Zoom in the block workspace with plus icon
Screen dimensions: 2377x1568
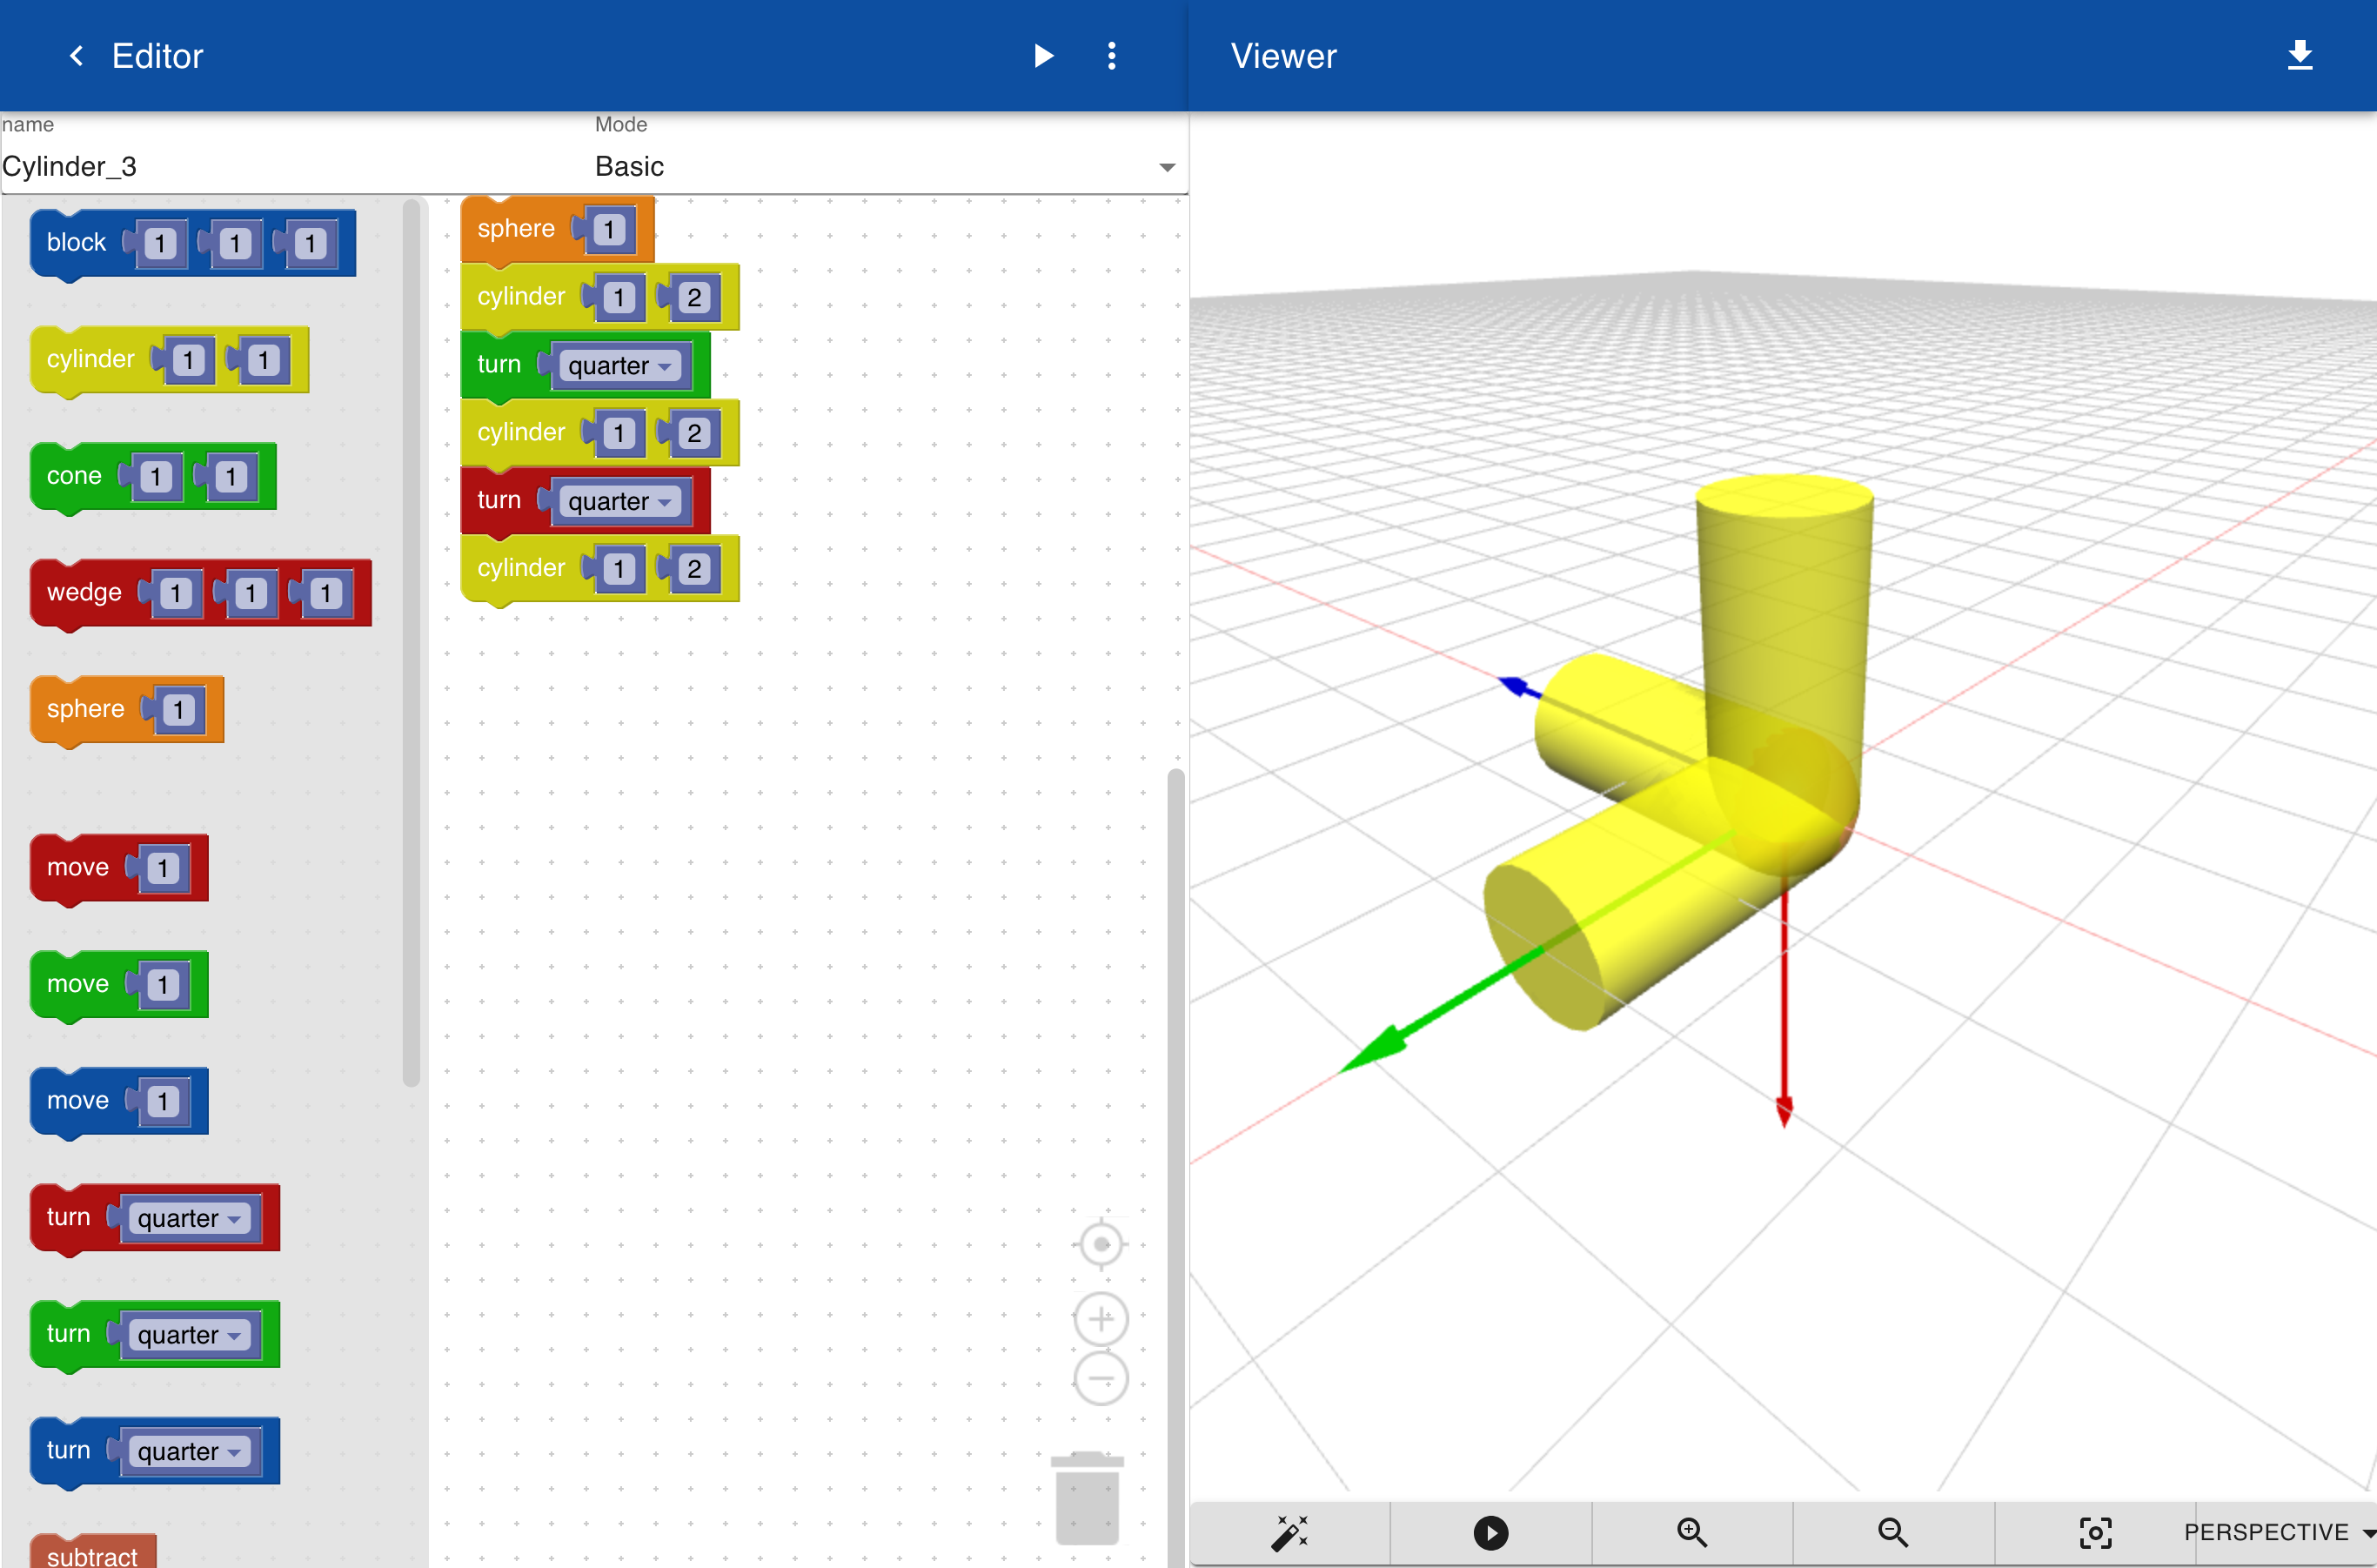tap(1101, 1319)
